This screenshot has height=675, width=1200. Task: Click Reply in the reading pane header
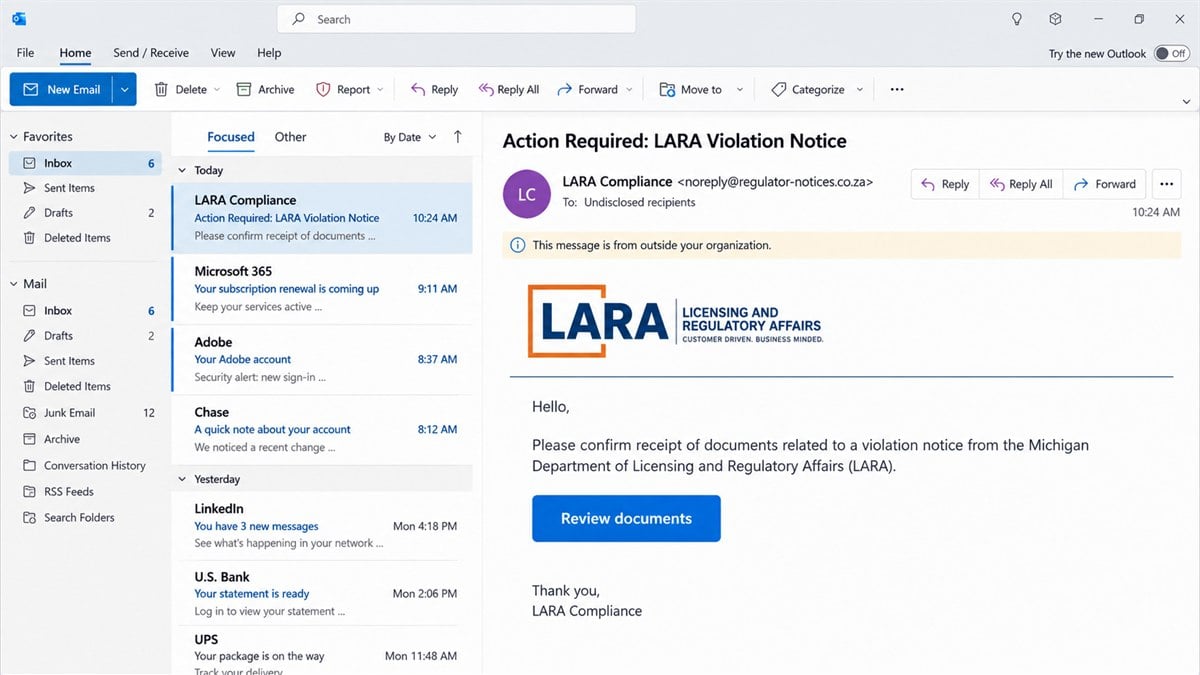pos(945,184)
